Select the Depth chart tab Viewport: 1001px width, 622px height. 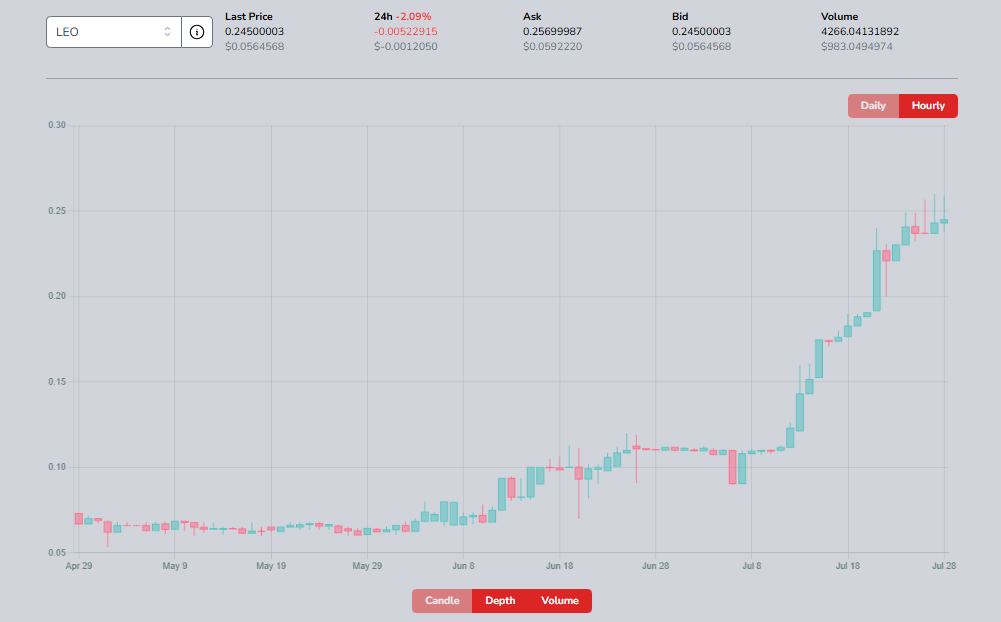[500, 600]
